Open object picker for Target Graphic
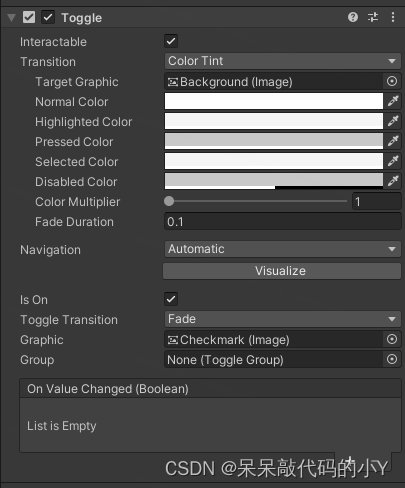Viewport: 405px width, 488px height. tap(392, 81)
